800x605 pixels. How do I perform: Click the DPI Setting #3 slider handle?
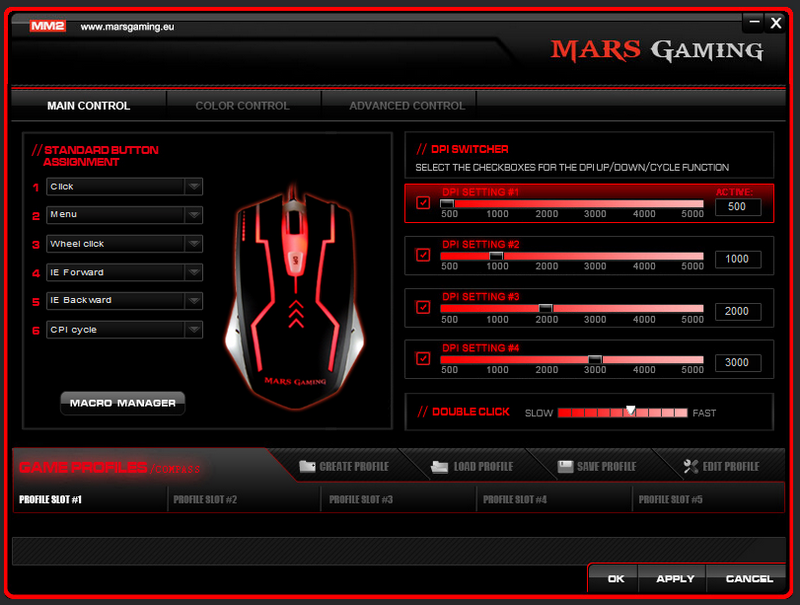tap(545, 308)
